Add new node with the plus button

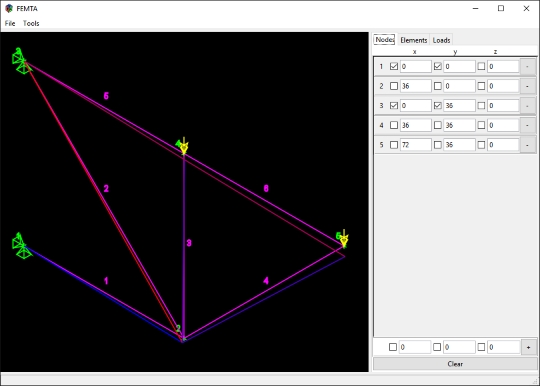click(x=528, y=347)
